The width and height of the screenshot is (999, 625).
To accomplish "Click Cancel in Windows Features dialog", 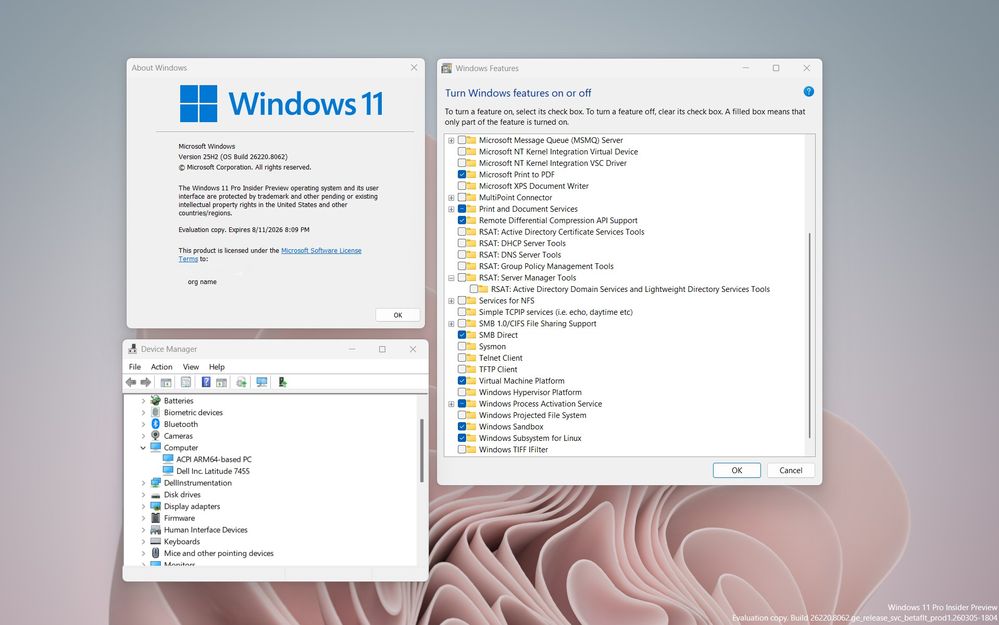I will [x=791, y=470].
